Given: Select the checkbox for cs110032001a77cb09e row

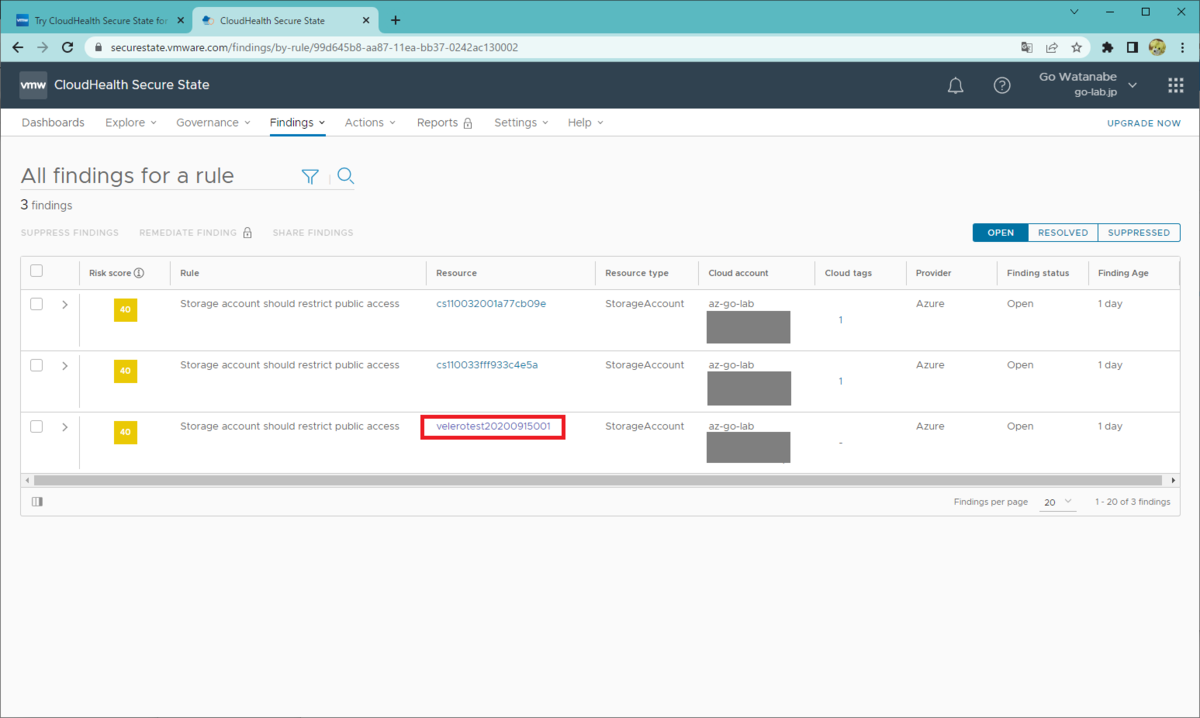Looking at the screenshot, I should coord(37,304).
